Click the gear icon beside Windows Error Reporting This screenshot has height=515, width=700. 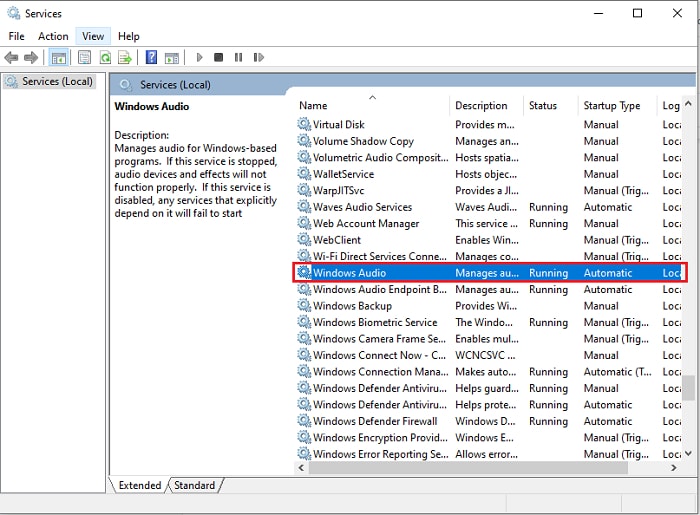tap(304, 454)
